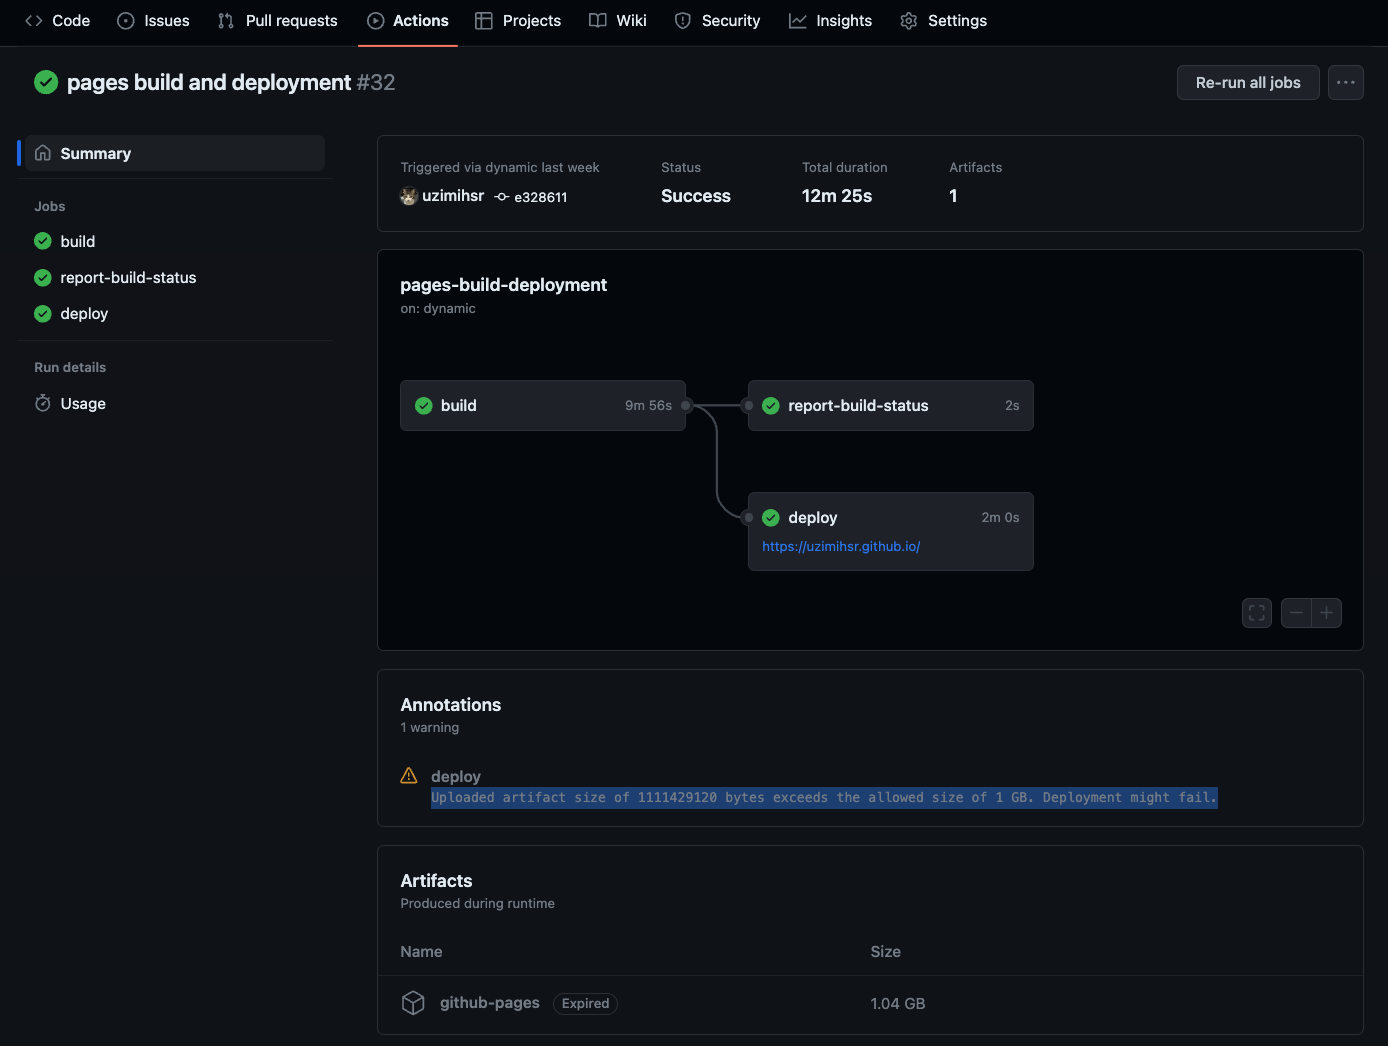Click the Actions play icon
This screenshot has height=1046, width=1388.
376,21
